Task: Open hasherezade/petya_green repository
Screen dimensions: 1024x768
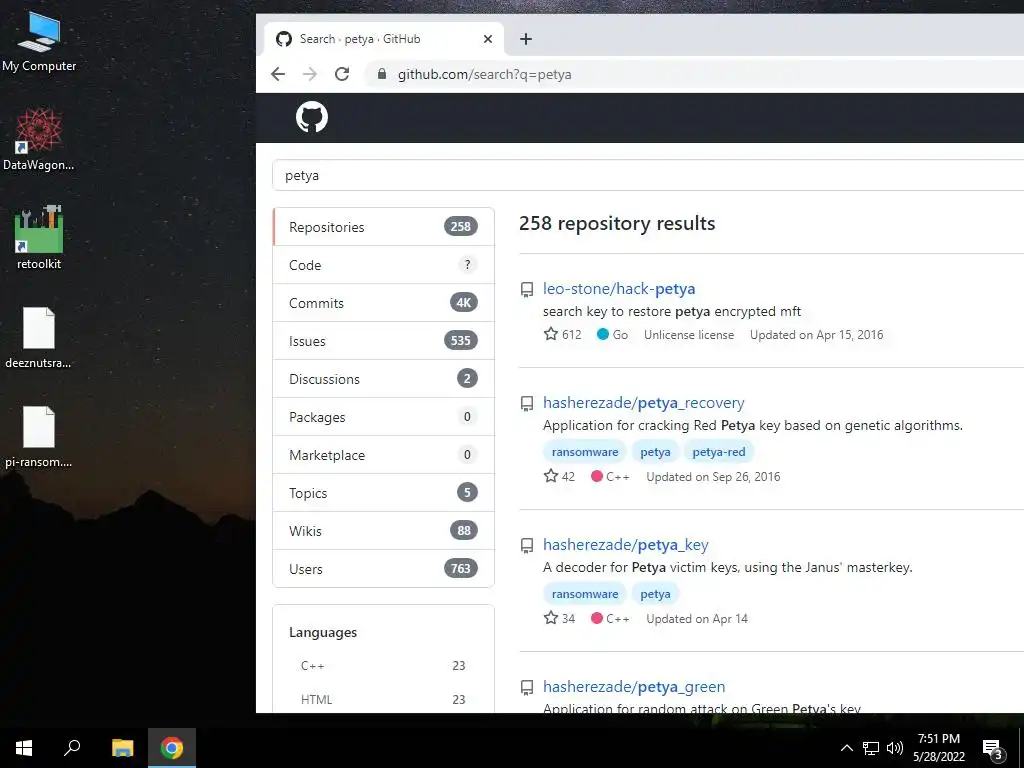Action: 633,686
